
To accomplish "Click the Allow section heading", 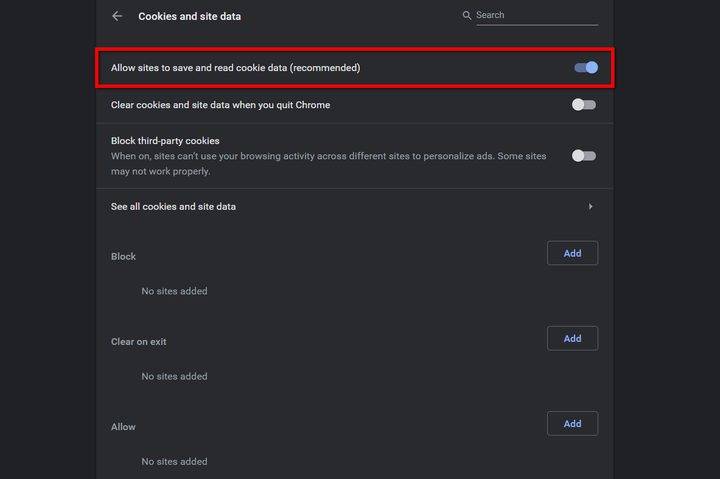I will (x=123, y=427).
